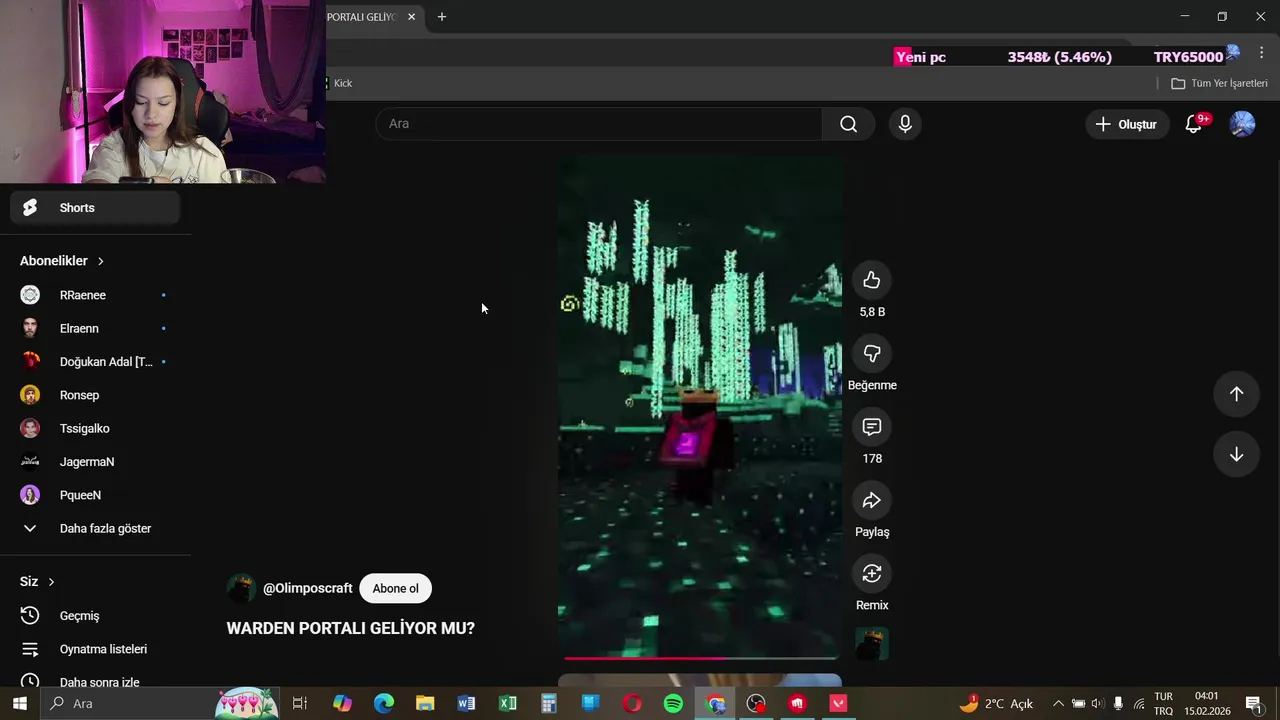Open the Tüm Yer İşaretleri bookmarks folder
The height and width of the screenshot is (720, 1280).
point(1219,83)
